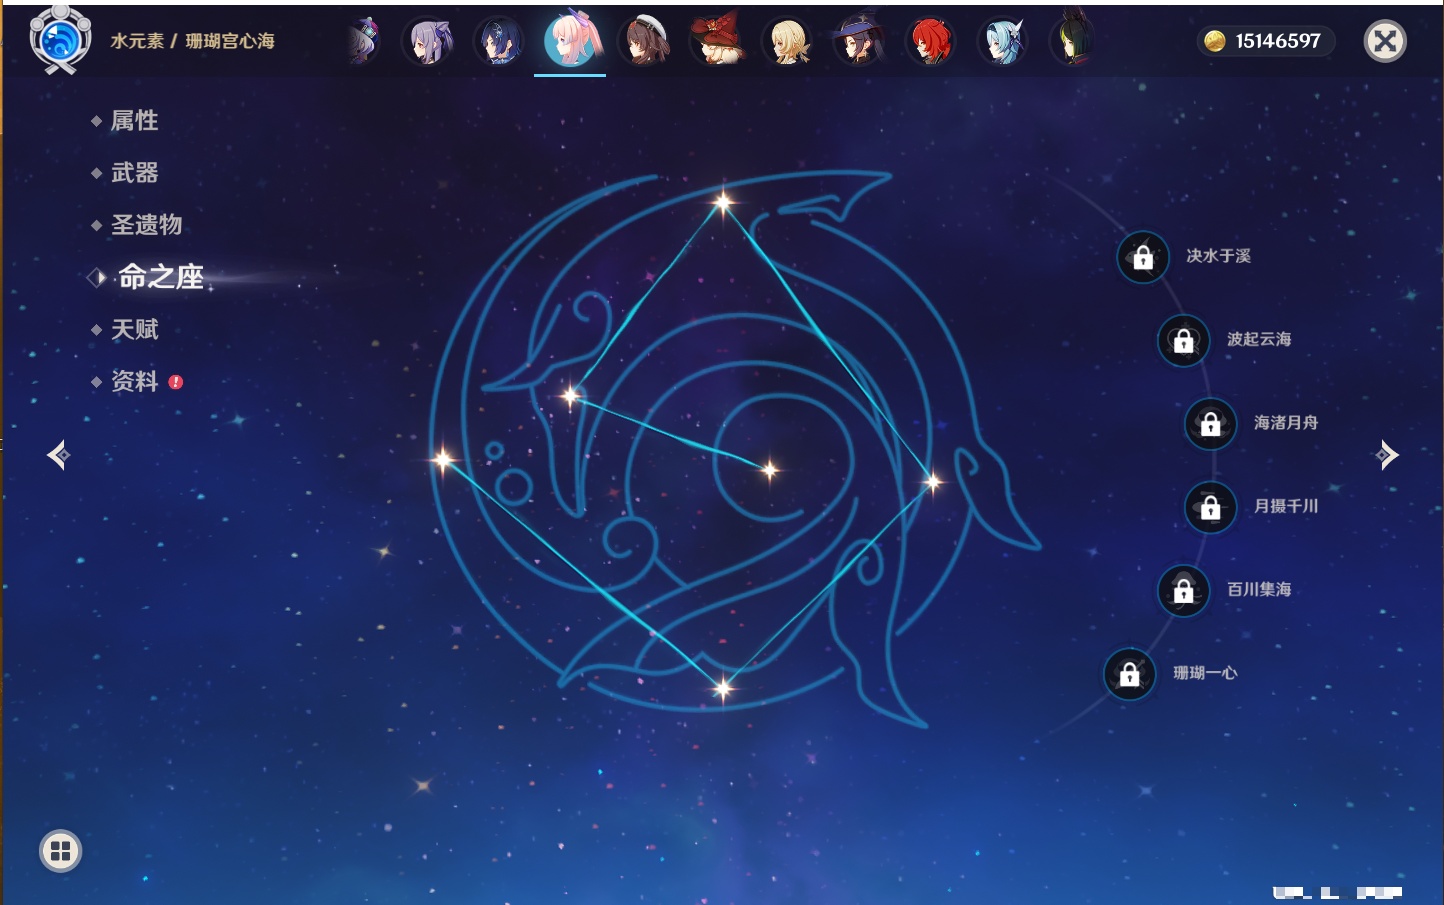
Task: Click the lock icon beside 决水于溪
Action: (1143, 257)
